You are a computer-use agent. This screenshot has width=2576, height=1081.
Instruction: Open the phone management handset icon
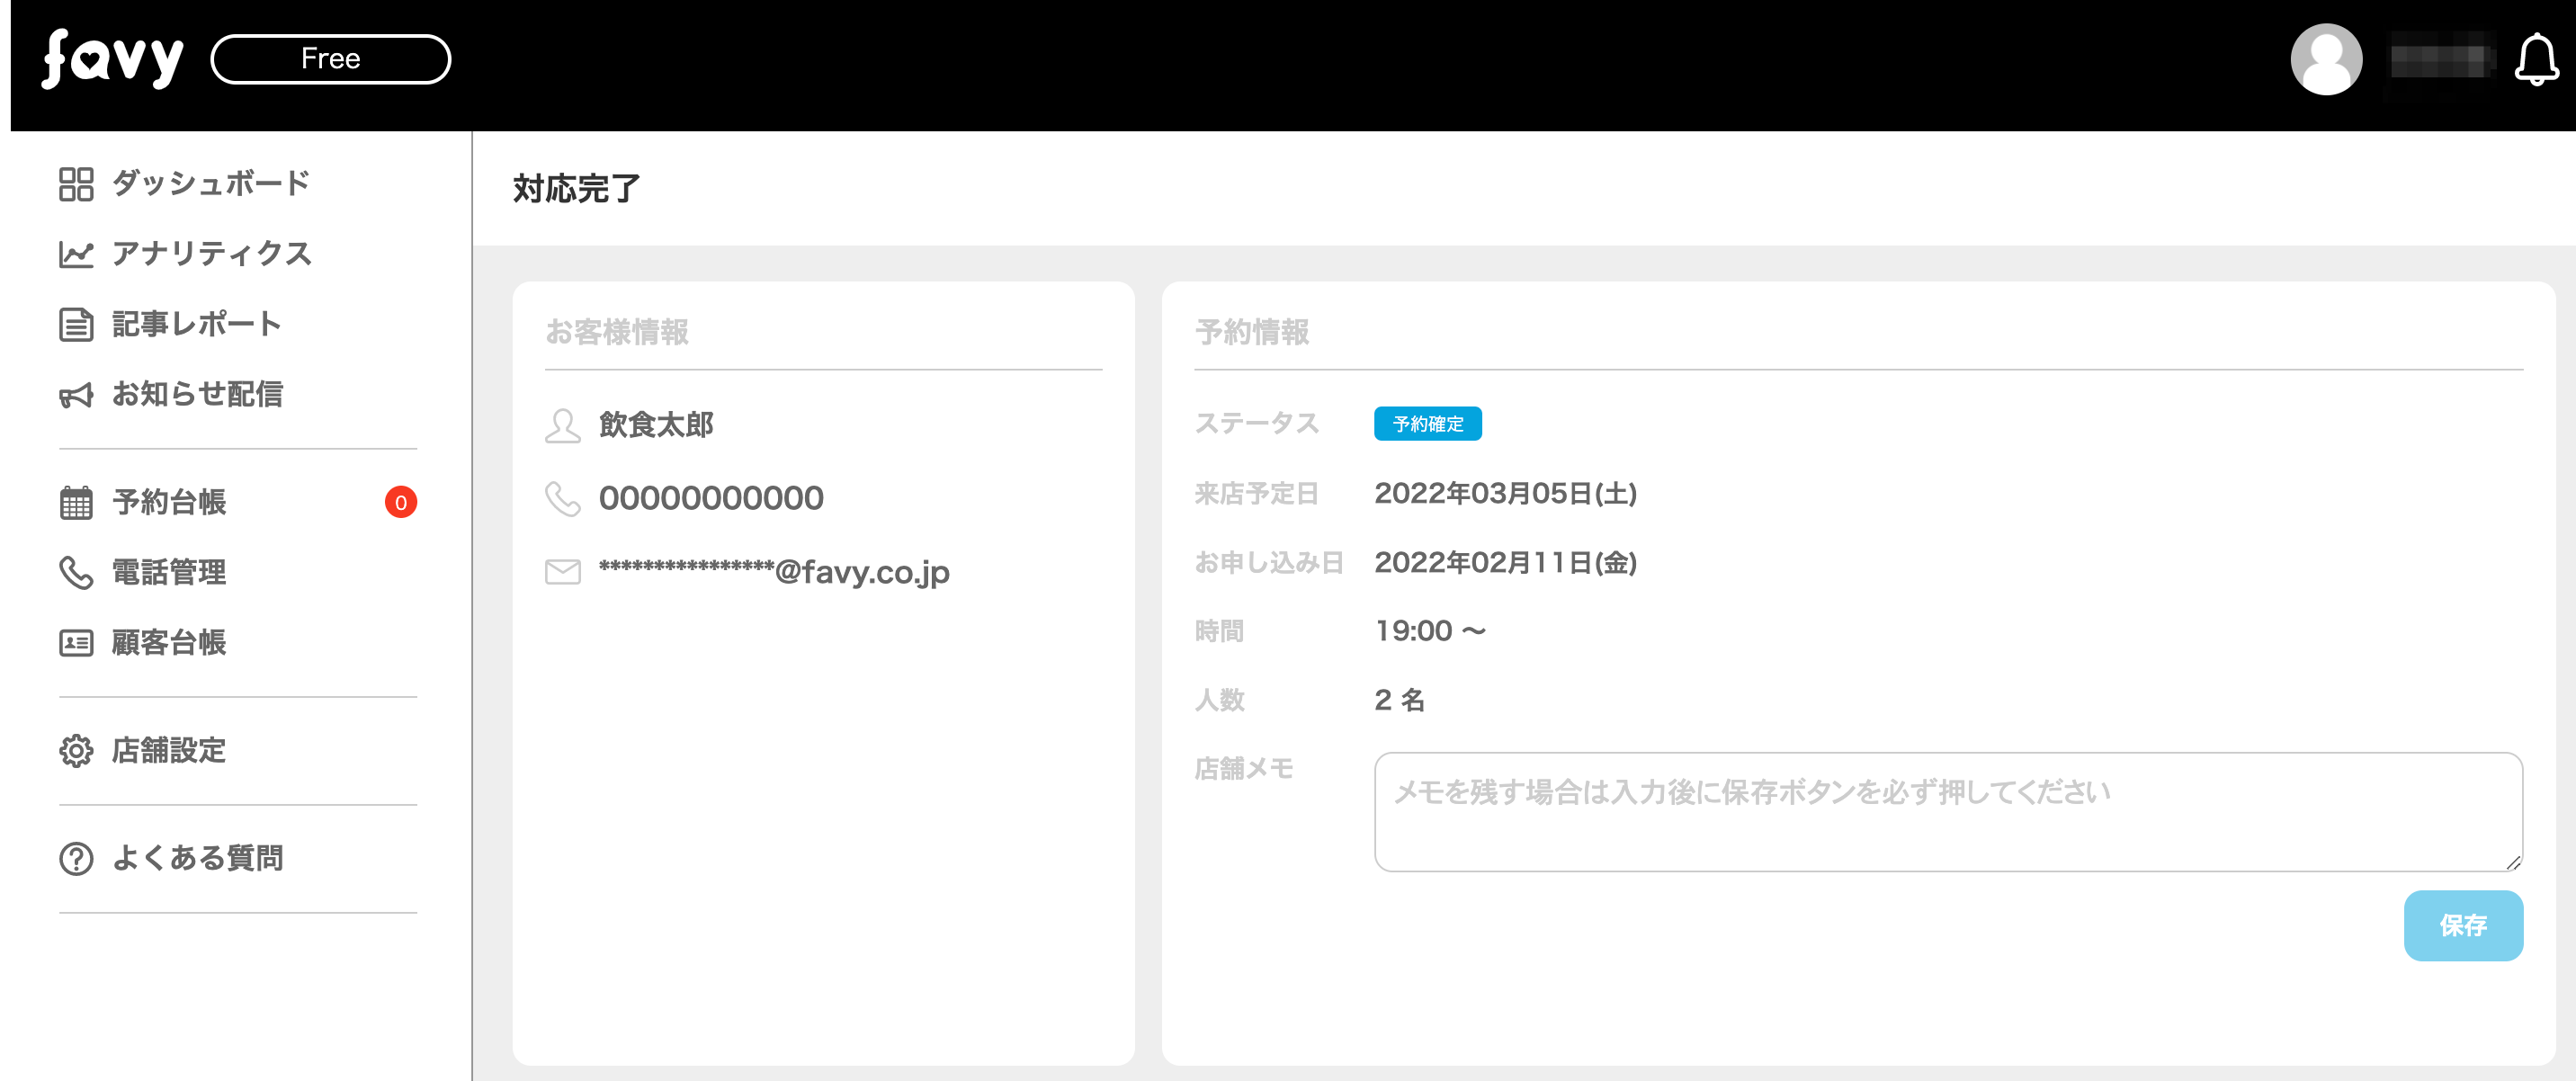76,572
